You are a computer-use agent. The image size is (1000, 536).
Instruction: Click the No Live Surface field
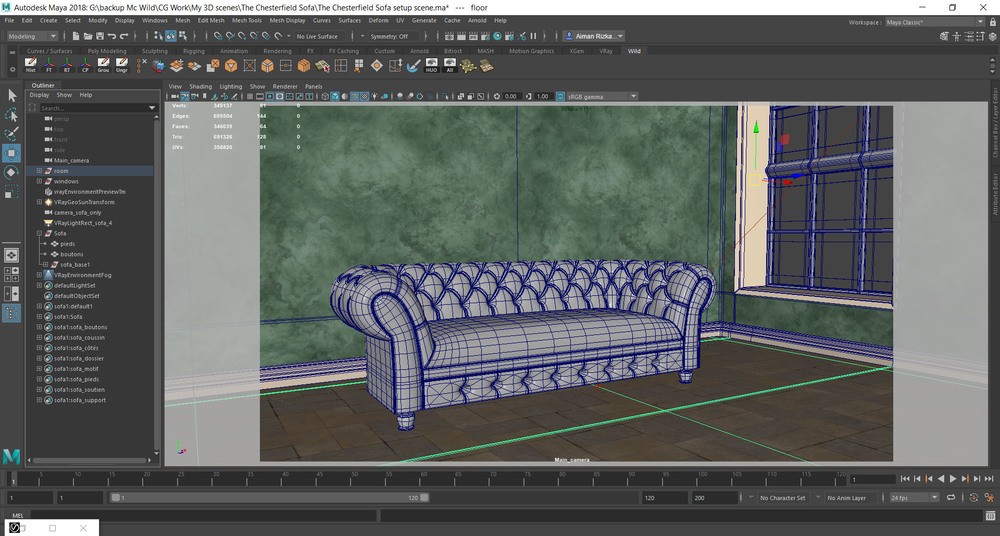pos(318,36)
